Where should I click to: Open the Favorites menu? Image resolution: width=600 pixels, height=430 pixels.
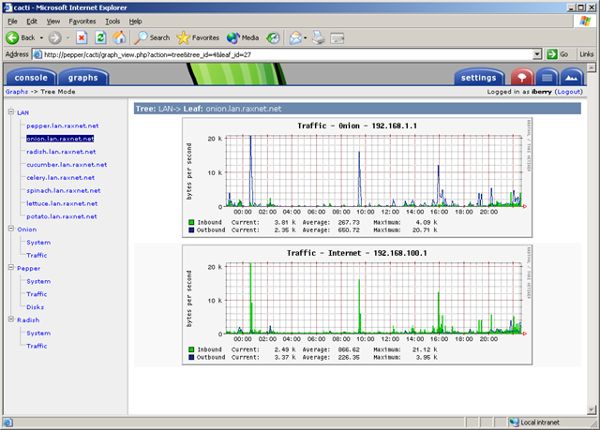pyautogui.click(x=82, y=21)
